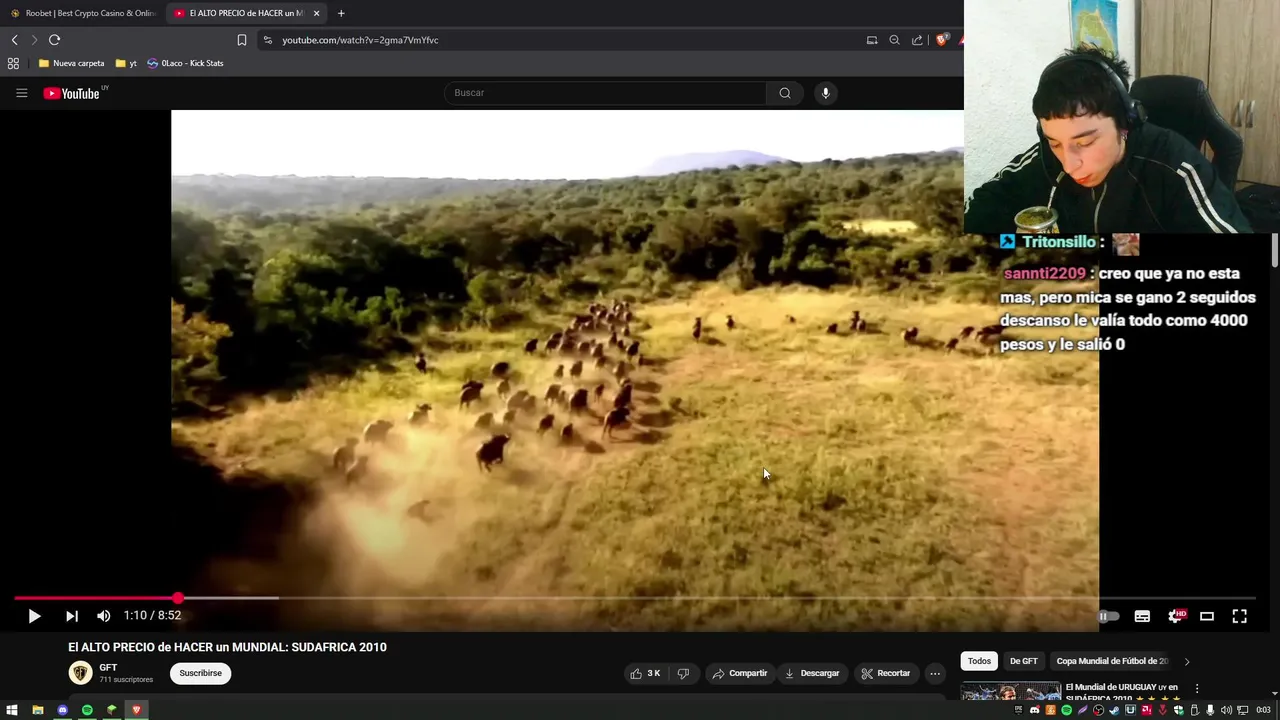The height and width of the screenshot is (720, 1280).
Task: Mute the video volume
Action: (103, 616)
